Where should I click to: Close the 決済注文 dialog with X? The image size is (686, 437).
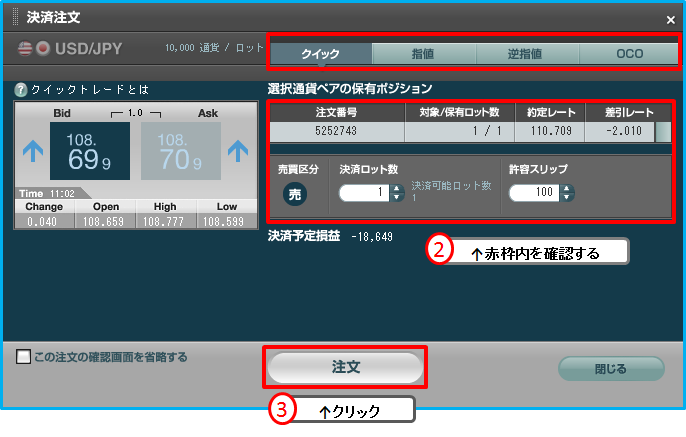pos(670,20)
